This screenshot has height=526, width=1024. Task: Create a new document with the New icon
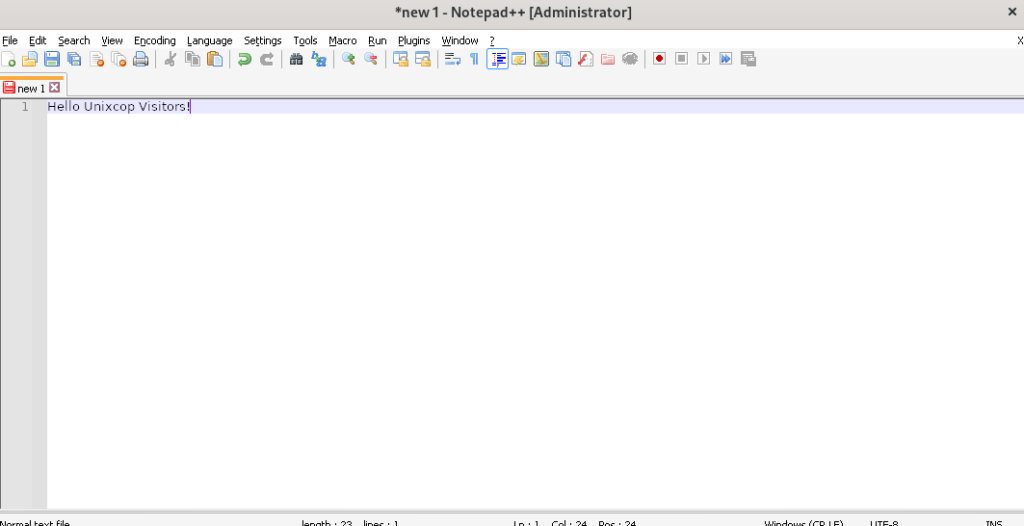(x=8, y=59)
